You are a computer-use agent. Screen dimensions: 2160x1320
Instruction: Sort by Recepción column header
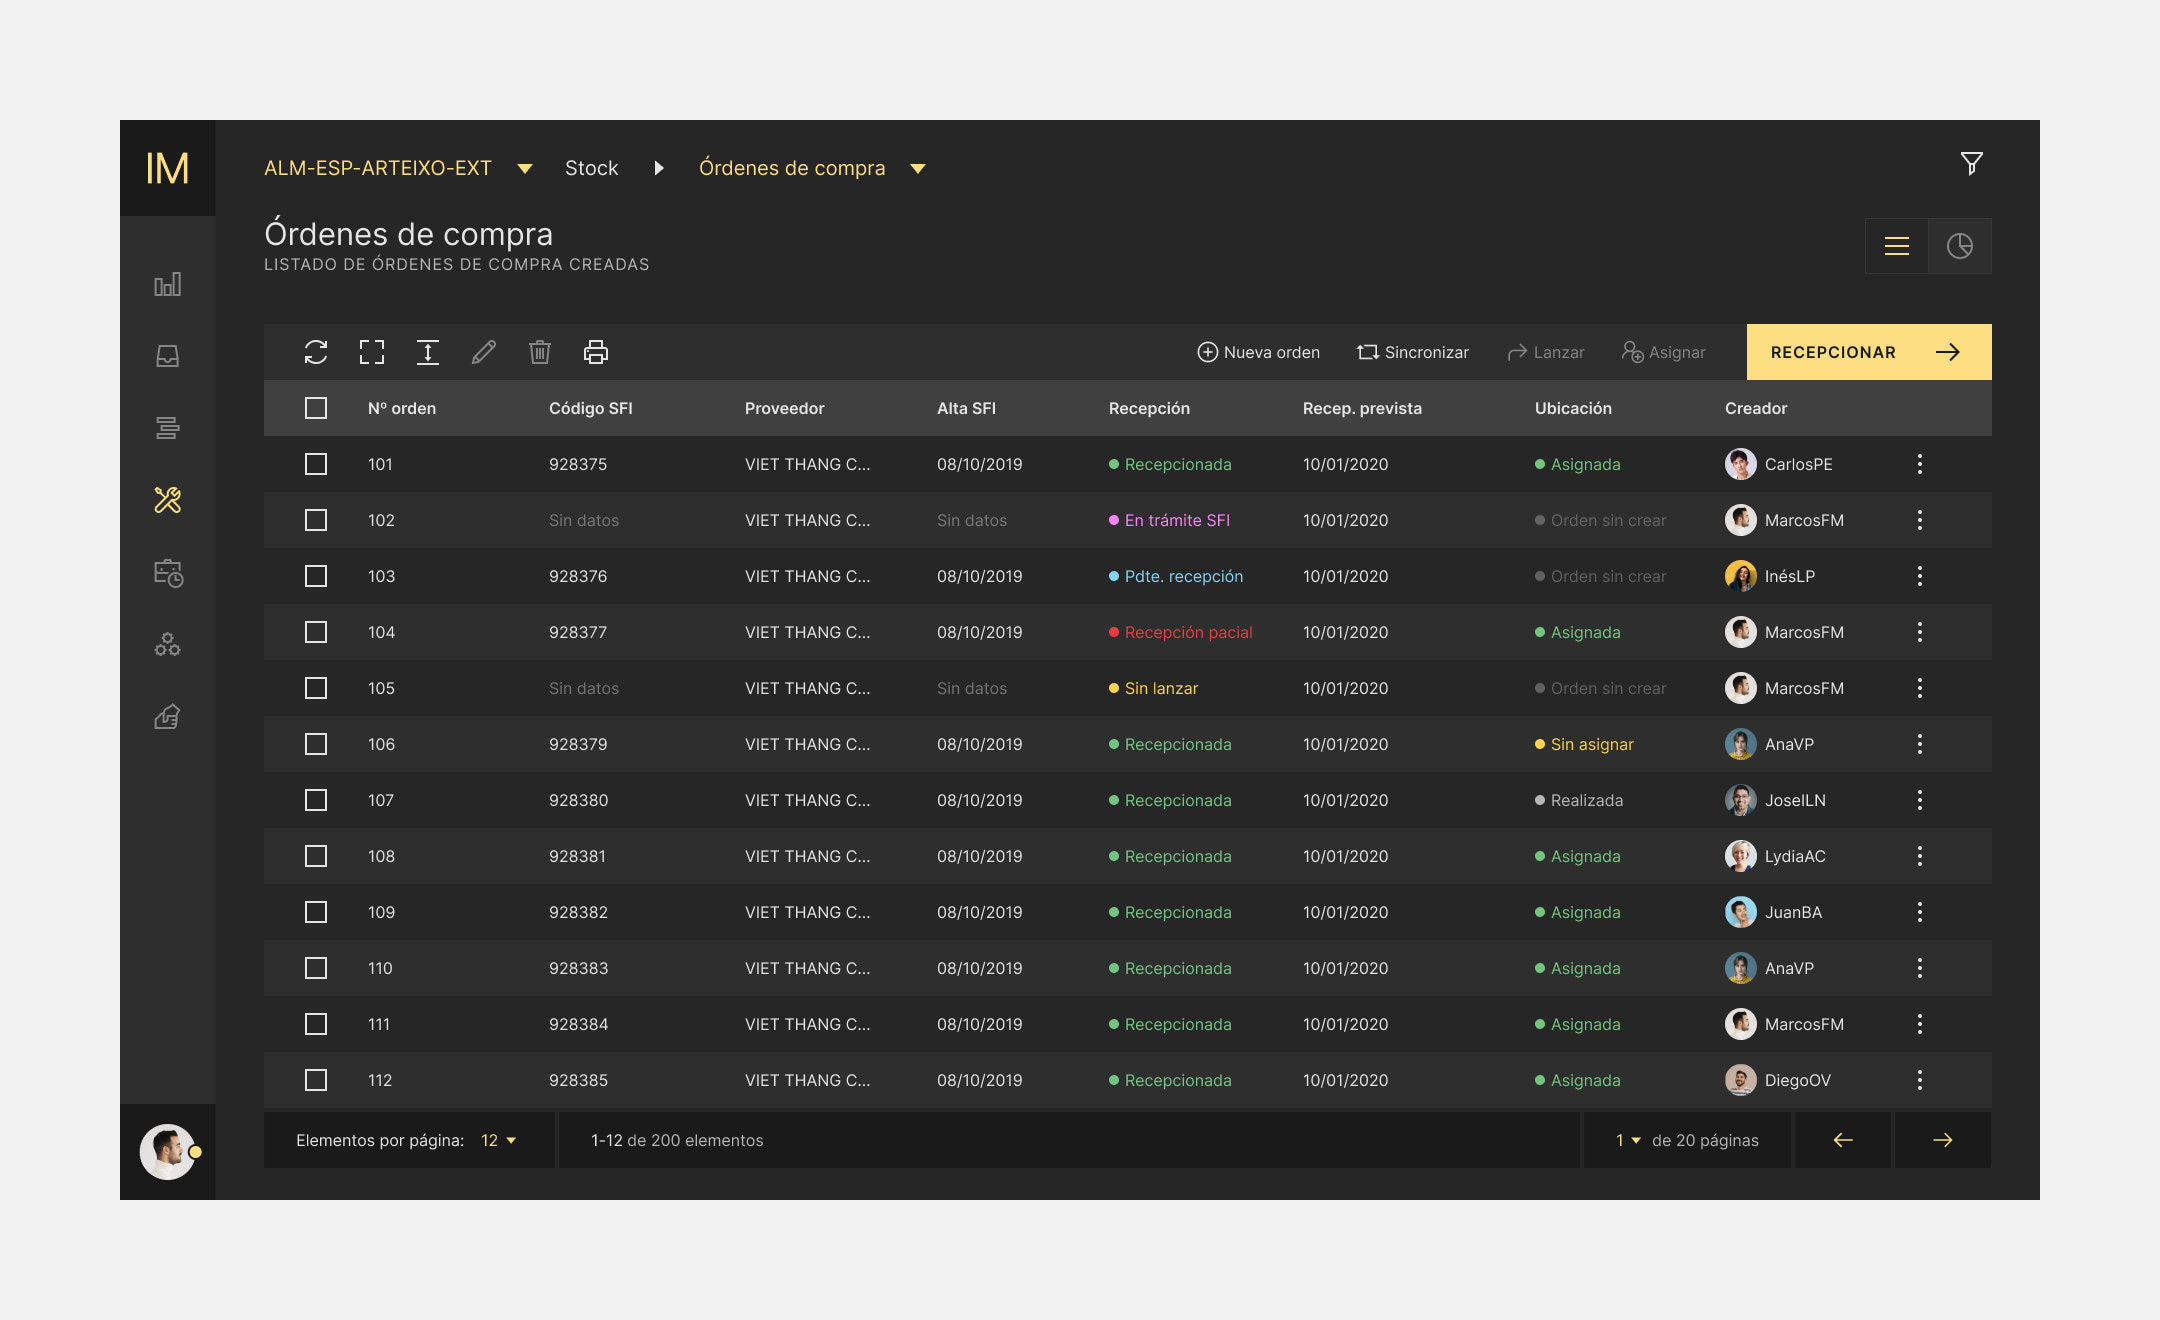click(1149, 408)
